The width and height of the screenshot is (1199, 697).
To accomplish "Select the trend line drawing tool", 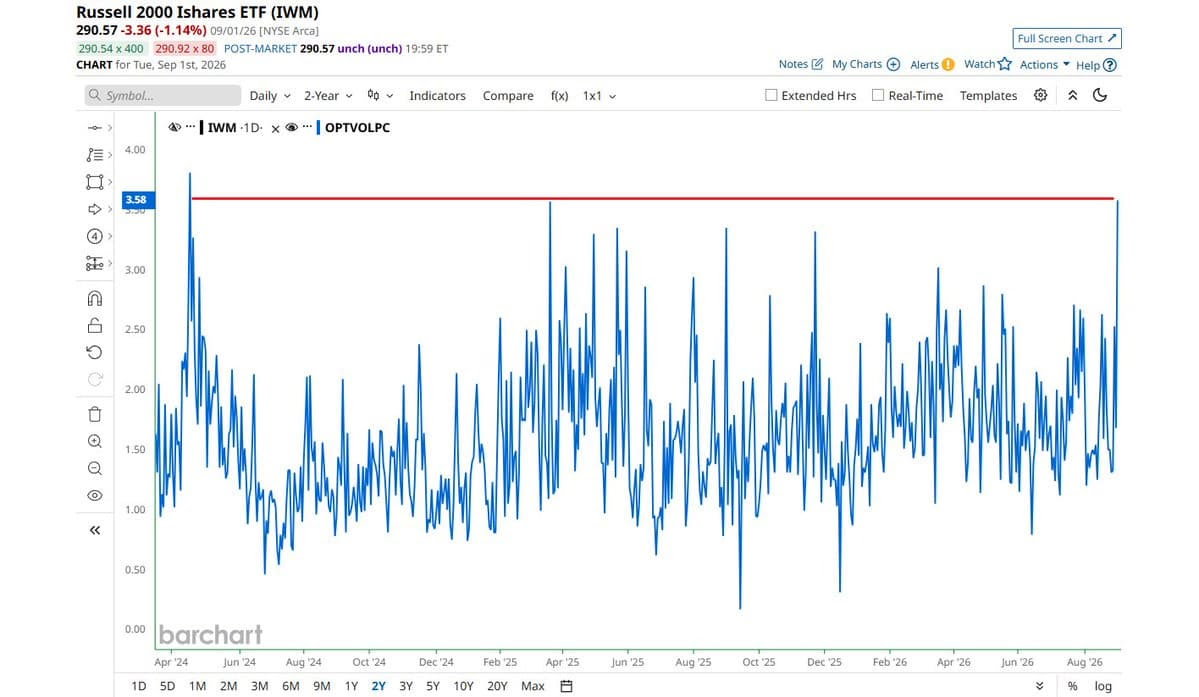I will click(x=95, y=128).
